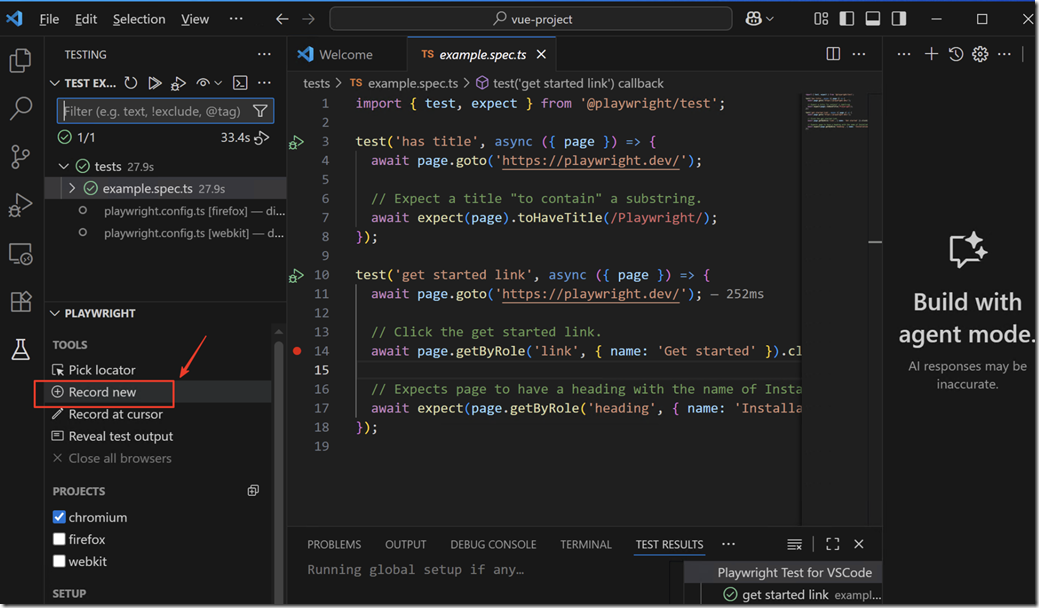Viewport: 1039px width, 608px height.
Task: Open the Extensions view in activity bar
Action: click(20, 301)
